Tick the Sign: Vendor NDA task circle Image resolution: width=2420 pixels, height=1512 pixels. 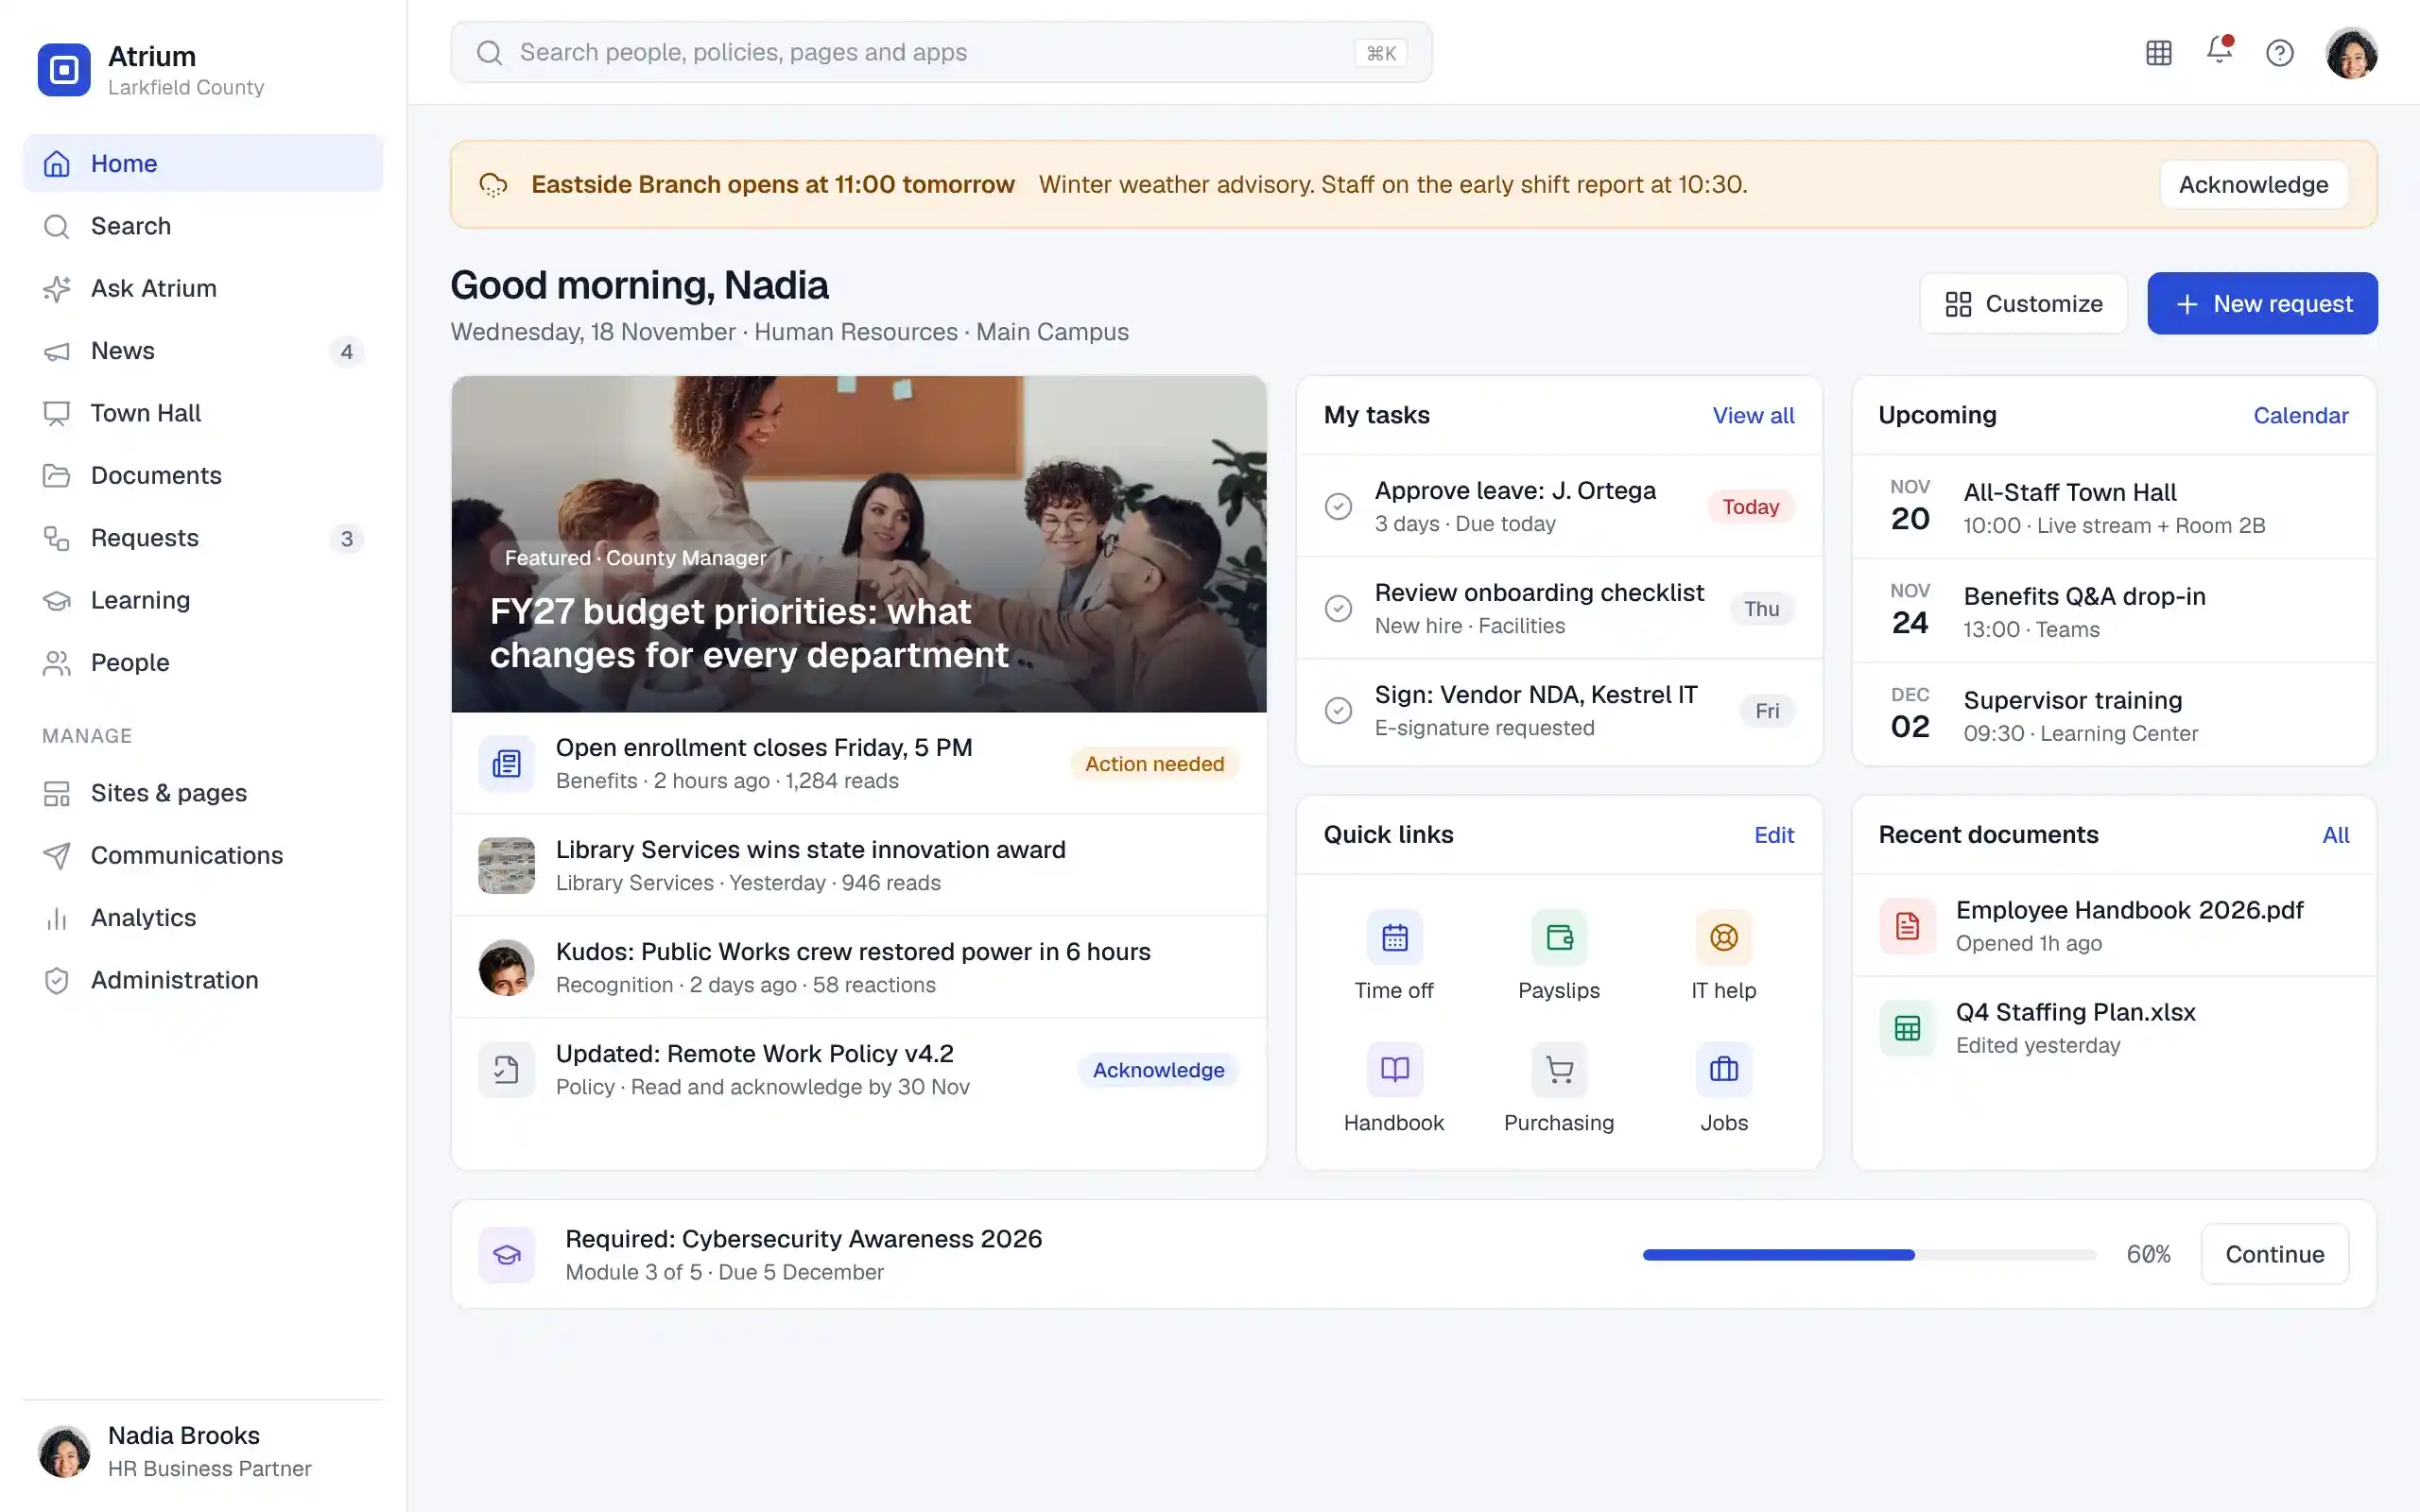[1338, 711]
